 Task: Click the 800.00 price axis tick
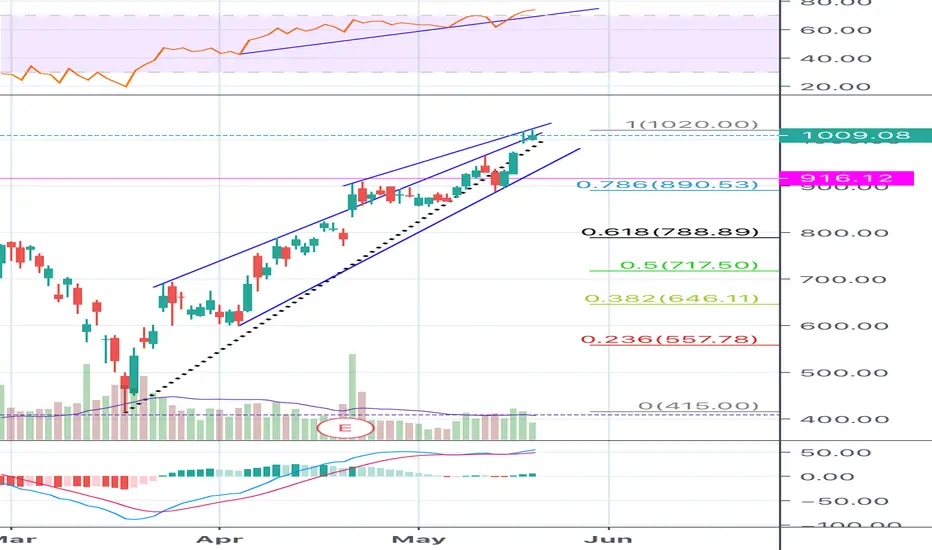[844, 233]
